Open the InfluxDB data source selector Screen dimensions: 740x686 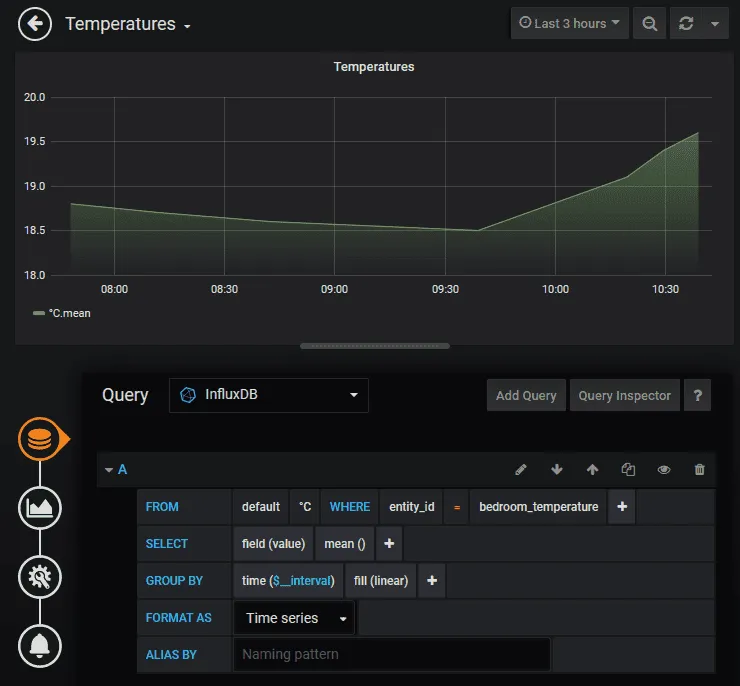(x=269, y=395)
